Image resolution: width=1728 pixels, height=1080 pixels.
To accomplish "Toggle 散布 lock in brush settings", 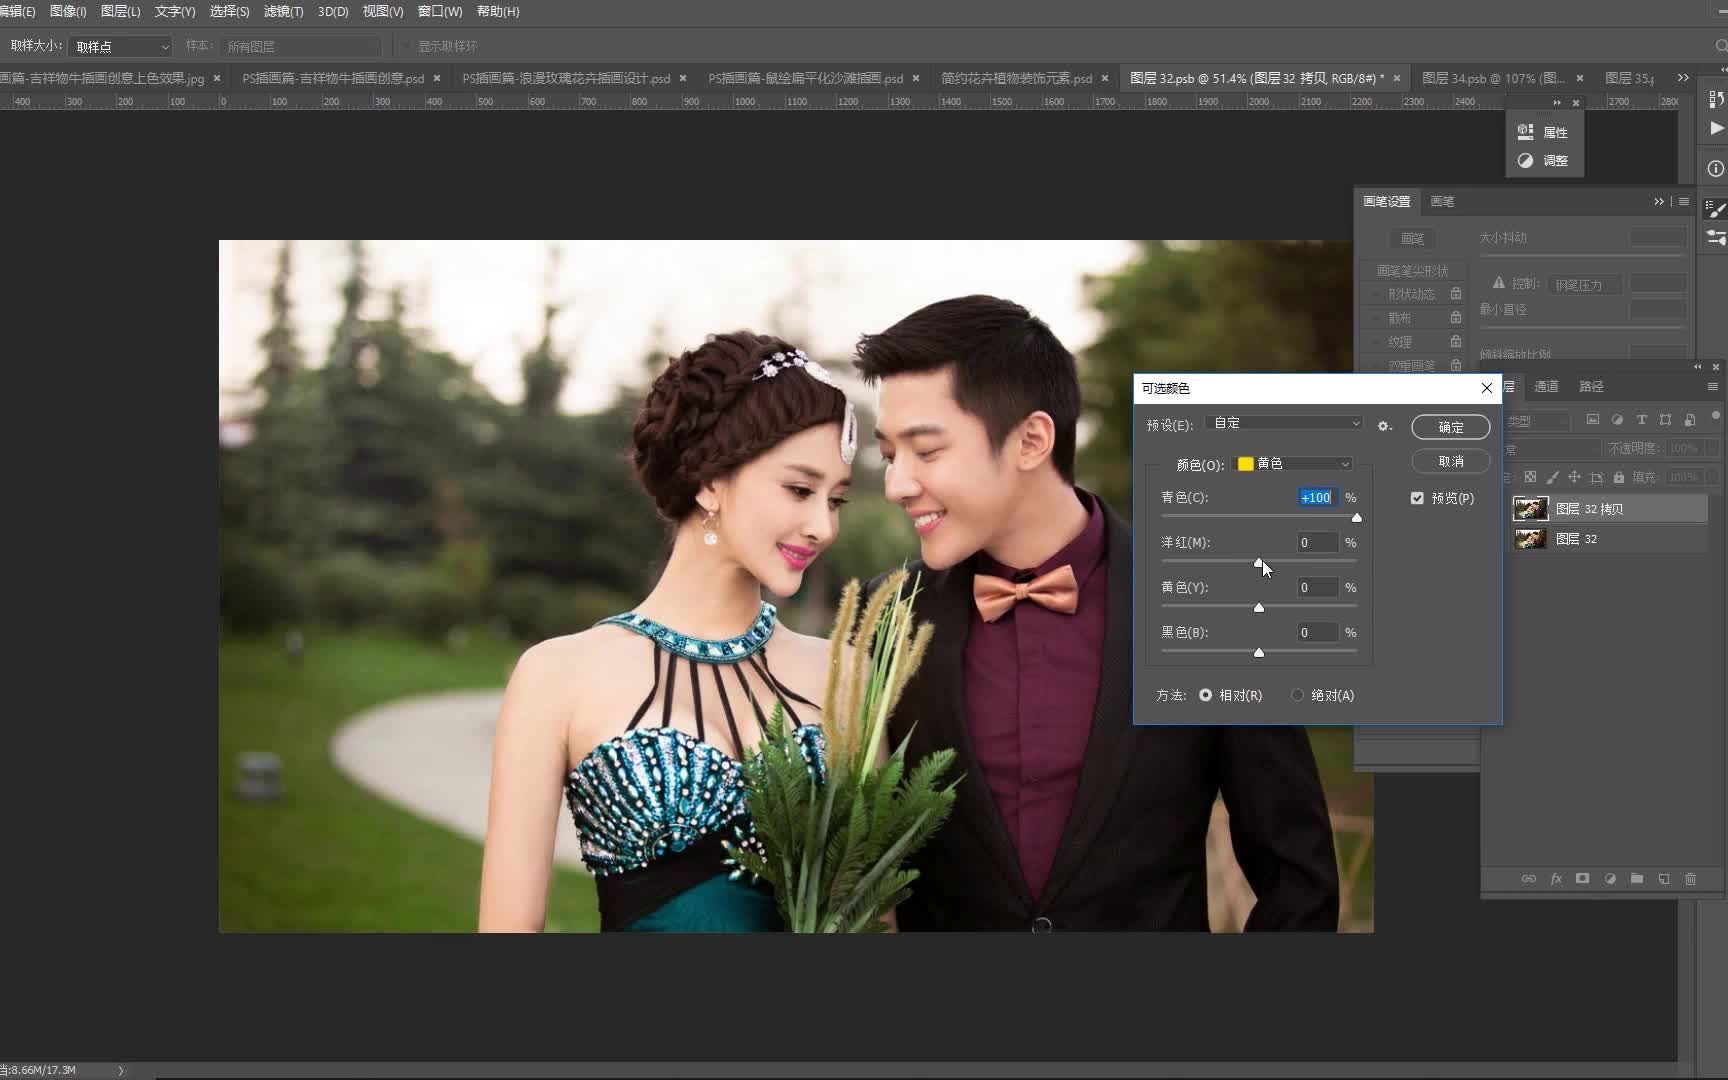I will tap(1456, 318).
